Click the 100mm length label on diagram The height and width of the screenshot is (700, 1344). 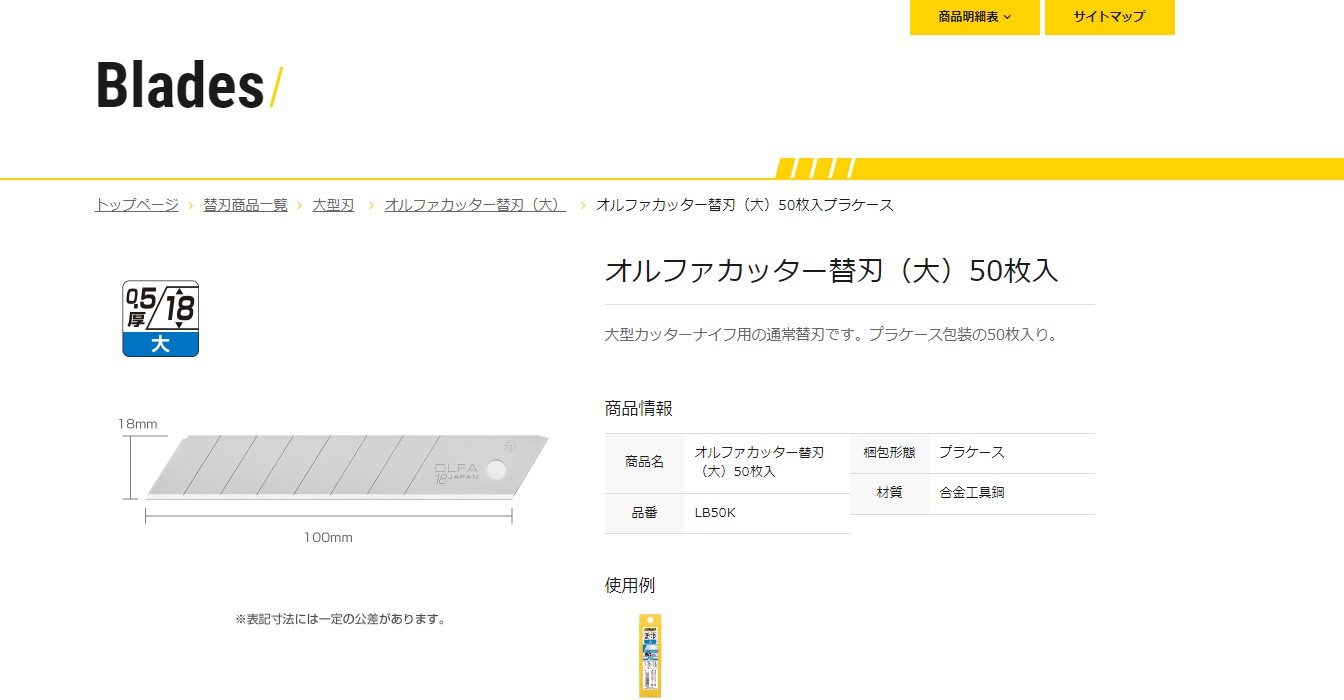[x=328, y=538]
